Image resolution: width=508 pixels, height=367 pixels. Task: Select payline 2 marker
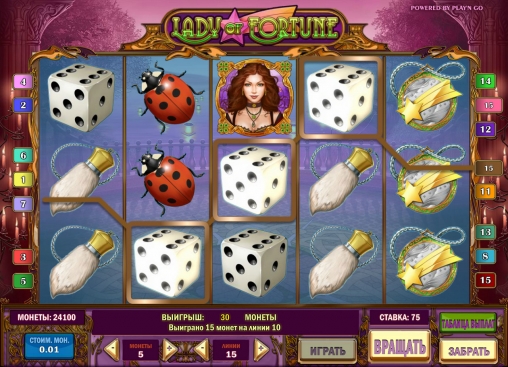(x=23, y=105)
